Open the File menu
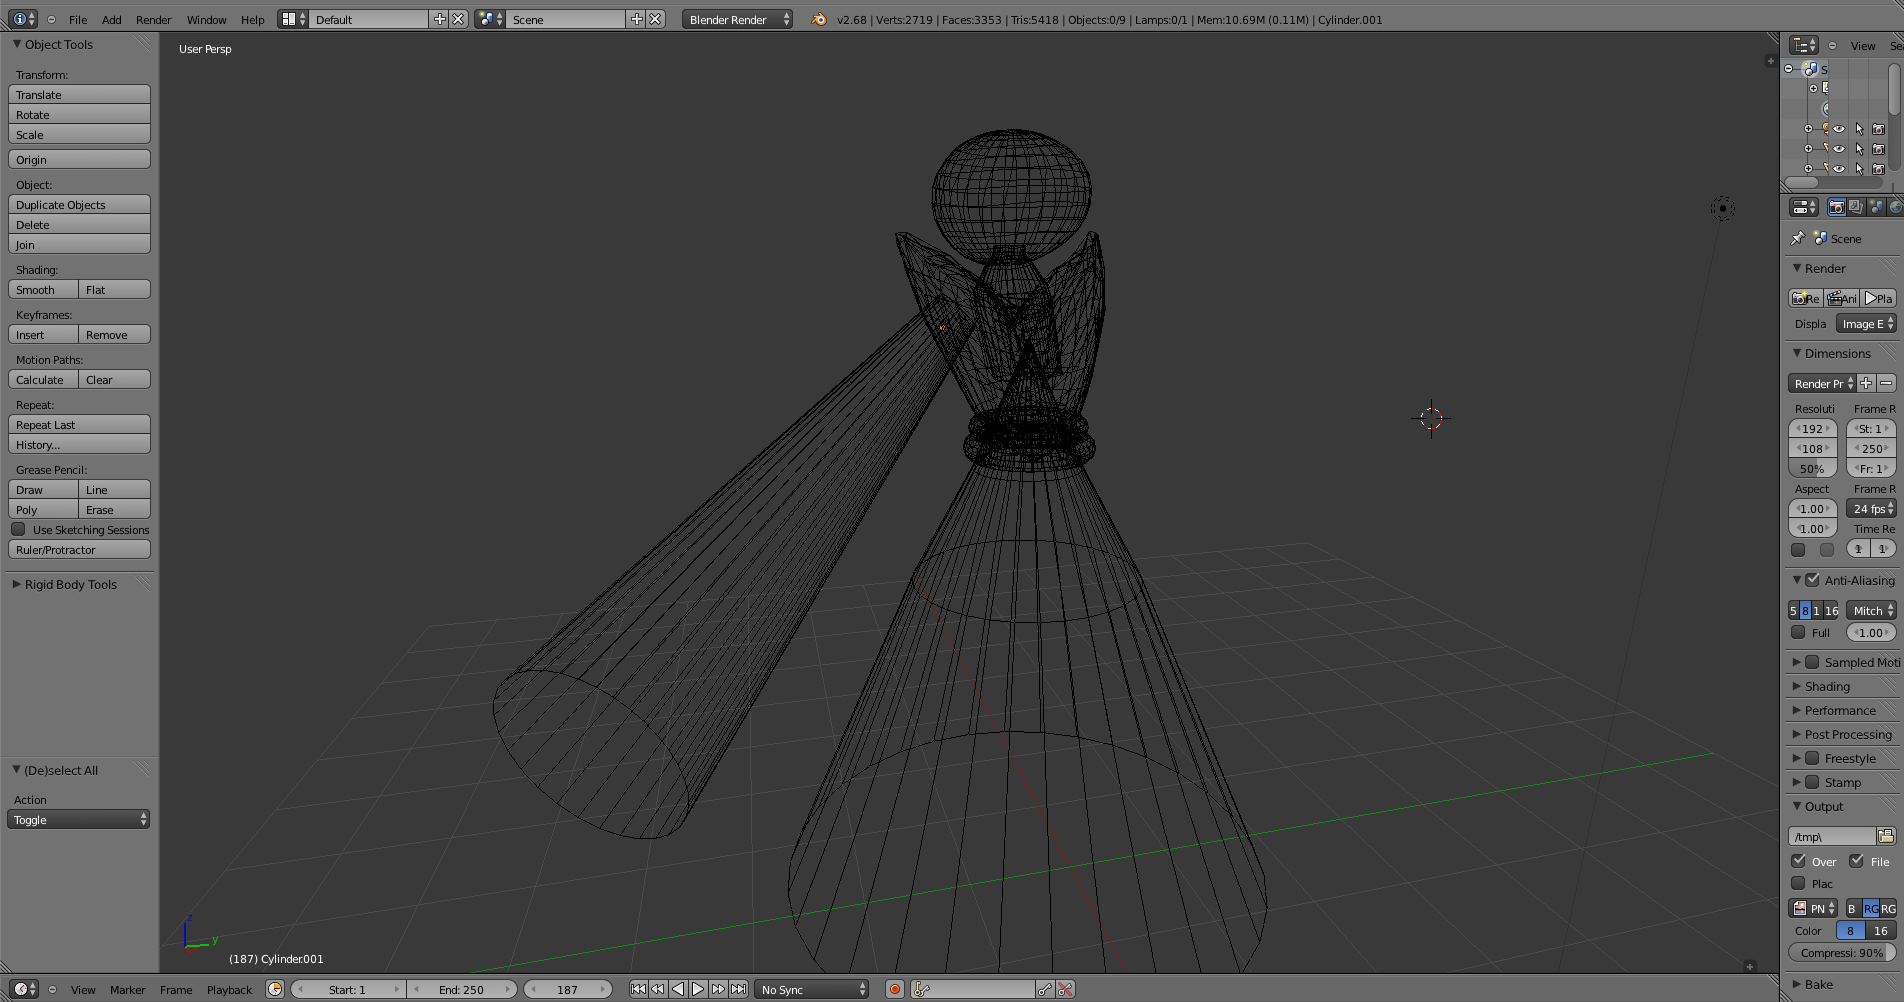 click(x=78, y=19)
